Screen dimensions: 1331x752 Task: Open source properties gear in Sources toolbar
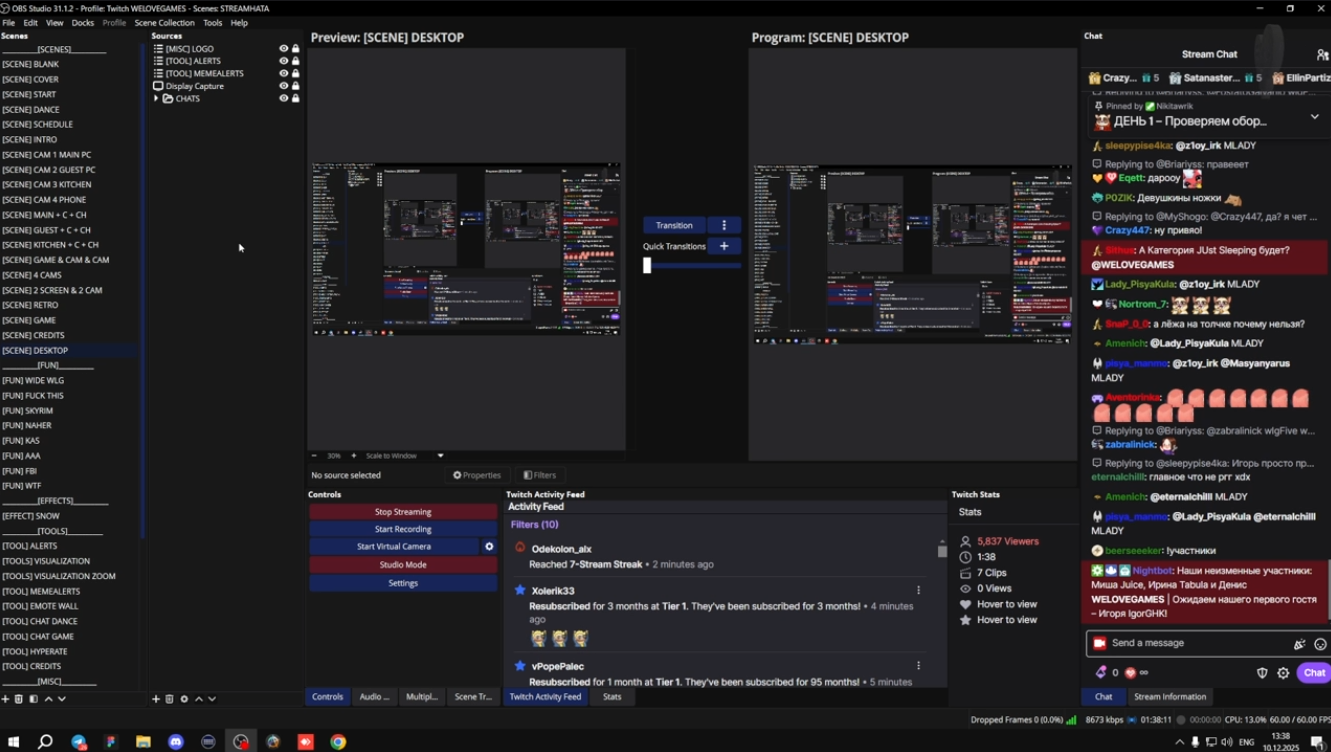pyautogui.click(x=184, y=699)
